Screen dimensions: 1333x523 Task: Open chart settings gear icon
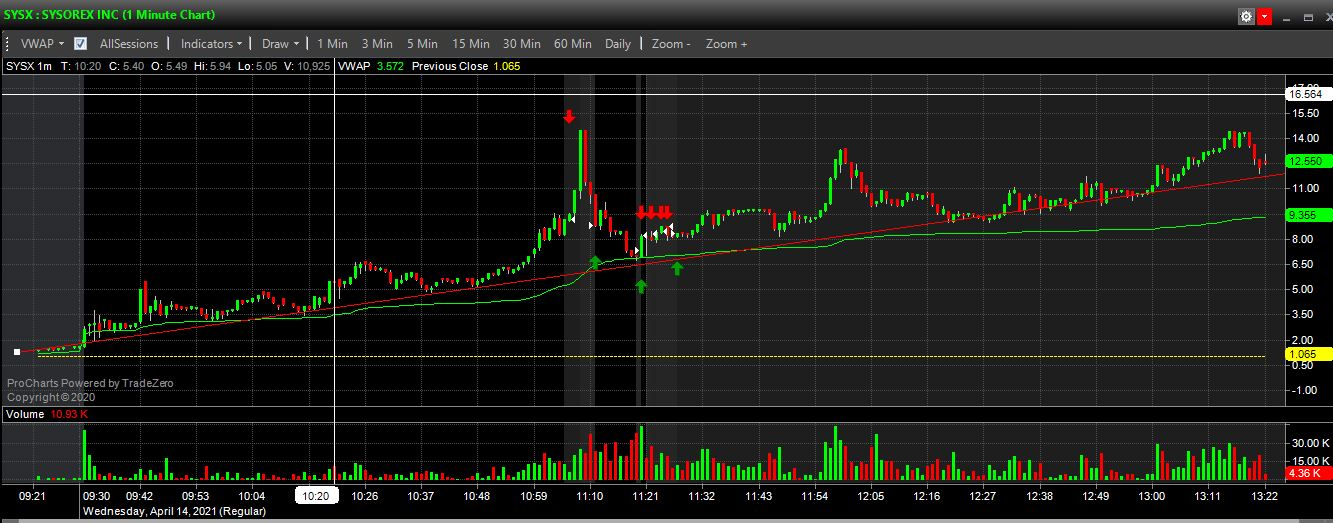(x=1246, y=17)
